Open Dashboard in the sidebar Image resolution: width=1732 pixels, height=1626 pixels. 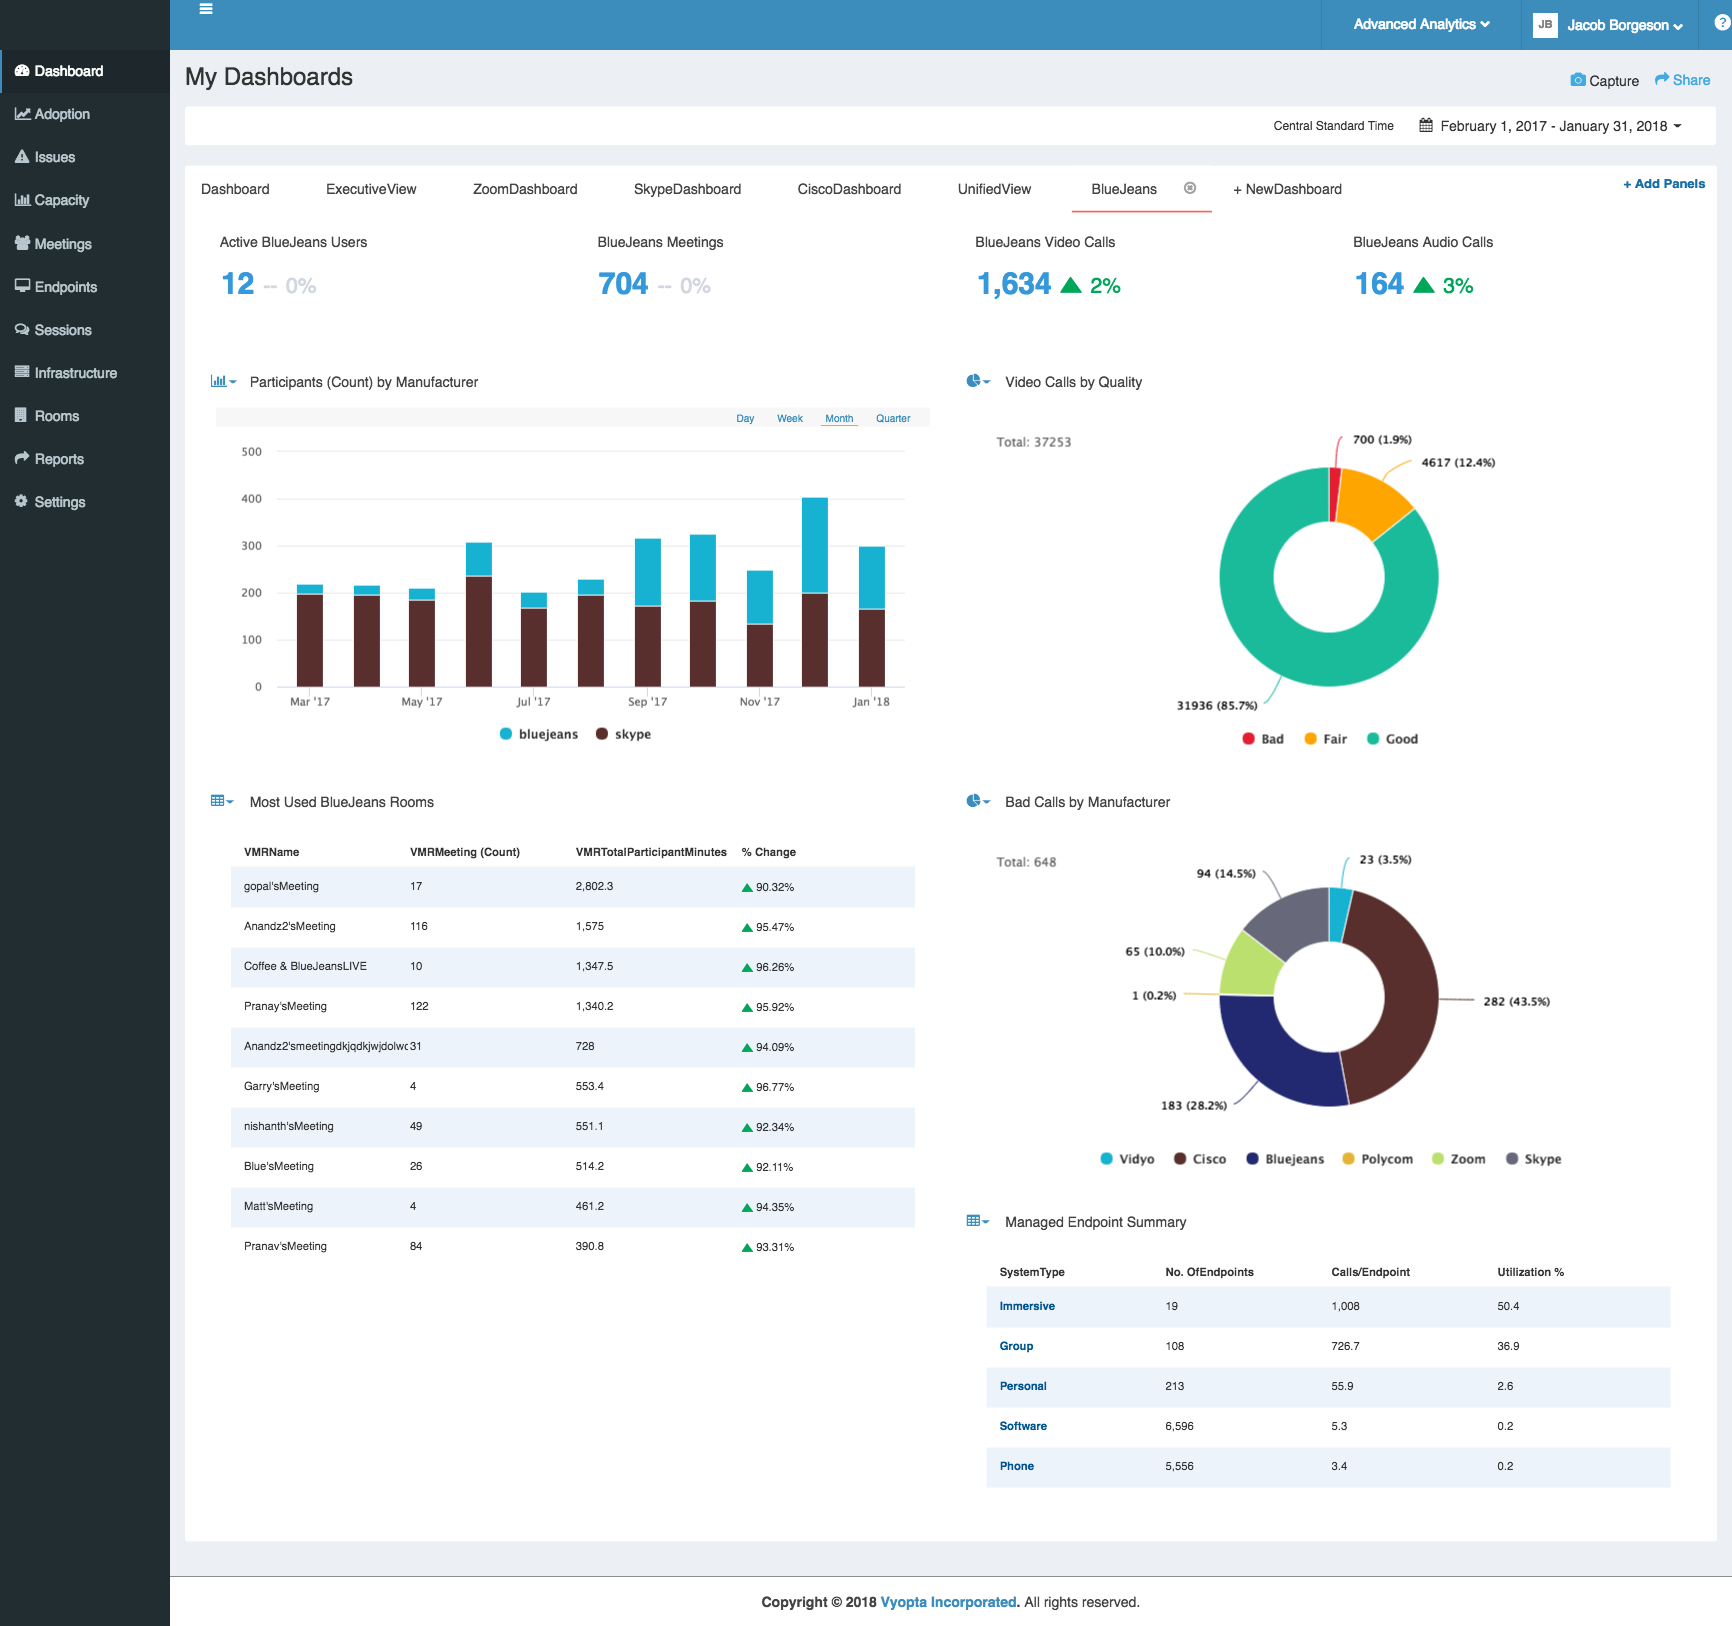85,71
